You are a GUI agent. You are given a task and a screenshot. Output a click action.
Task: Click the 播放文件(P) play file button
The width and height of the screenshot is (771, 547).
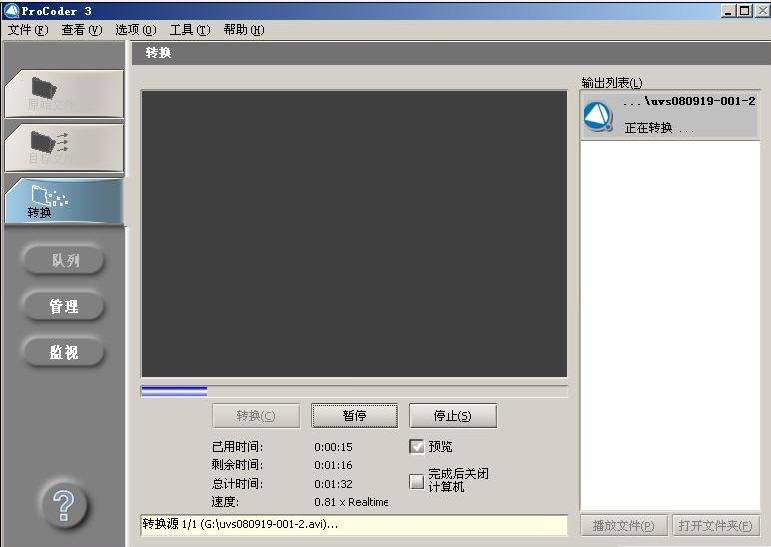click(x=623, y=525)
